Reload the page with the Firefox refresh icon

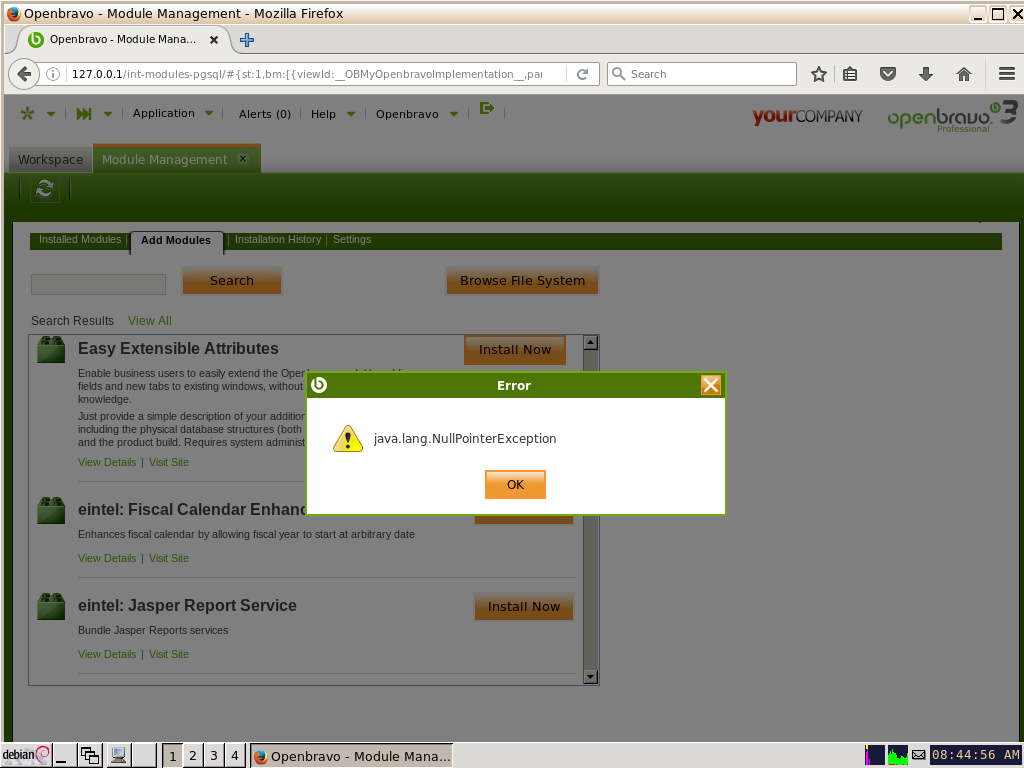pyautogui.click(x=583, y=74)
